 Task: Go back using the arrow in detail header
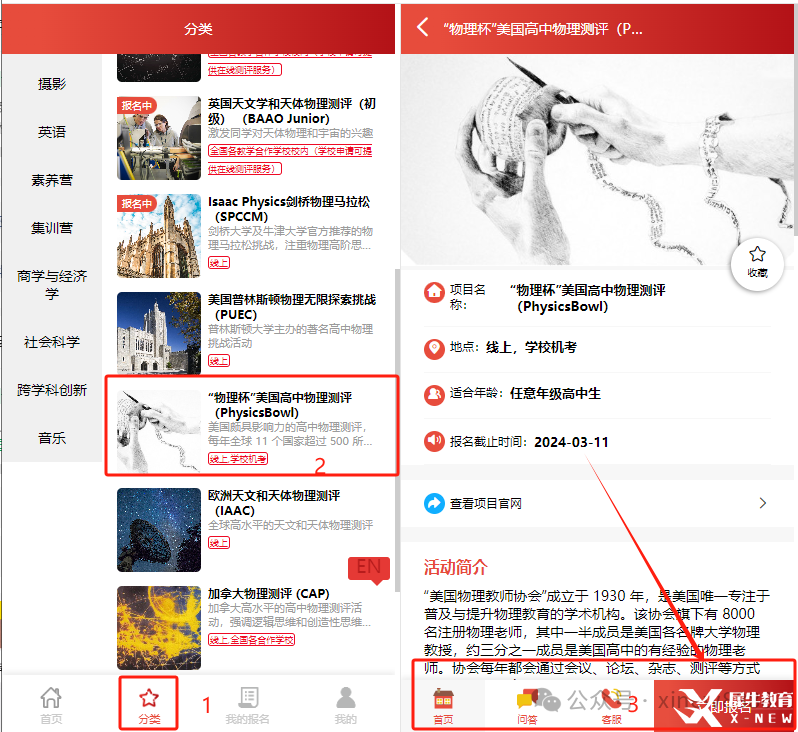[x=422, y=27]
